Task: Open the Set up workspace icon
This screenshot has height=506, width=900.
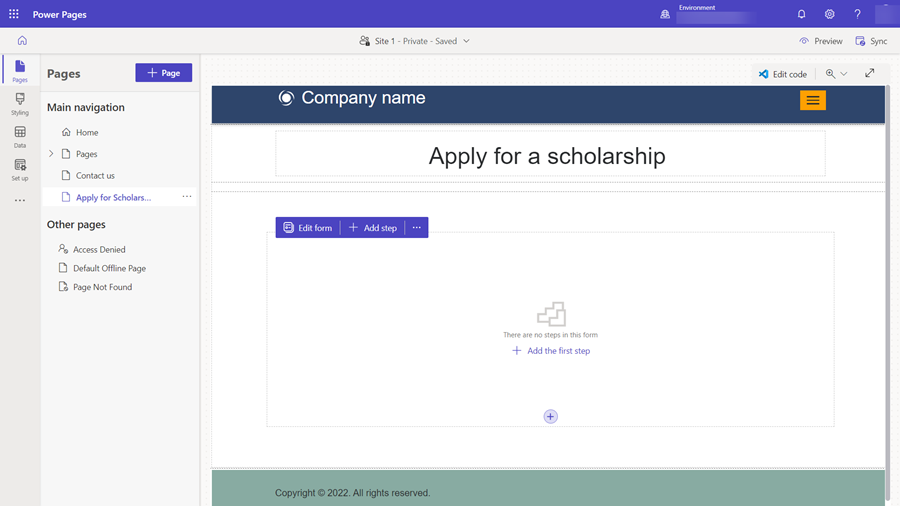Action: pyautogui.click(x=20, y=170)
